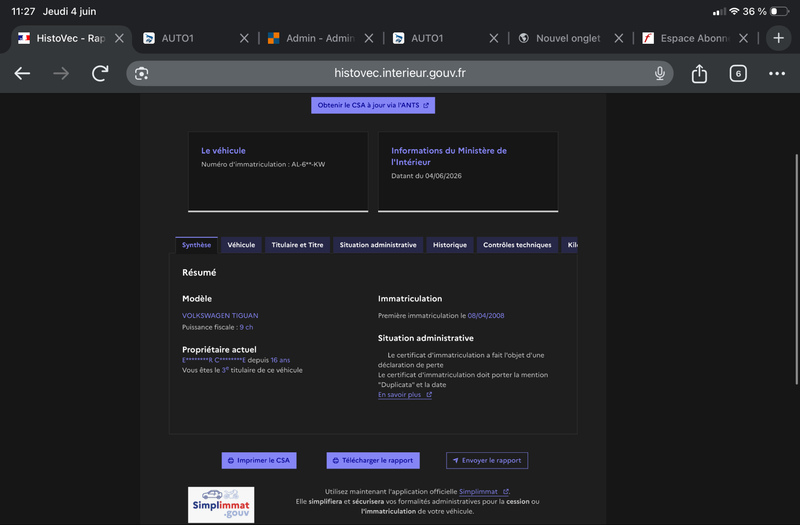800x525 pixels.
Task: Click the page vertical scrollbar
Action: 797,269
